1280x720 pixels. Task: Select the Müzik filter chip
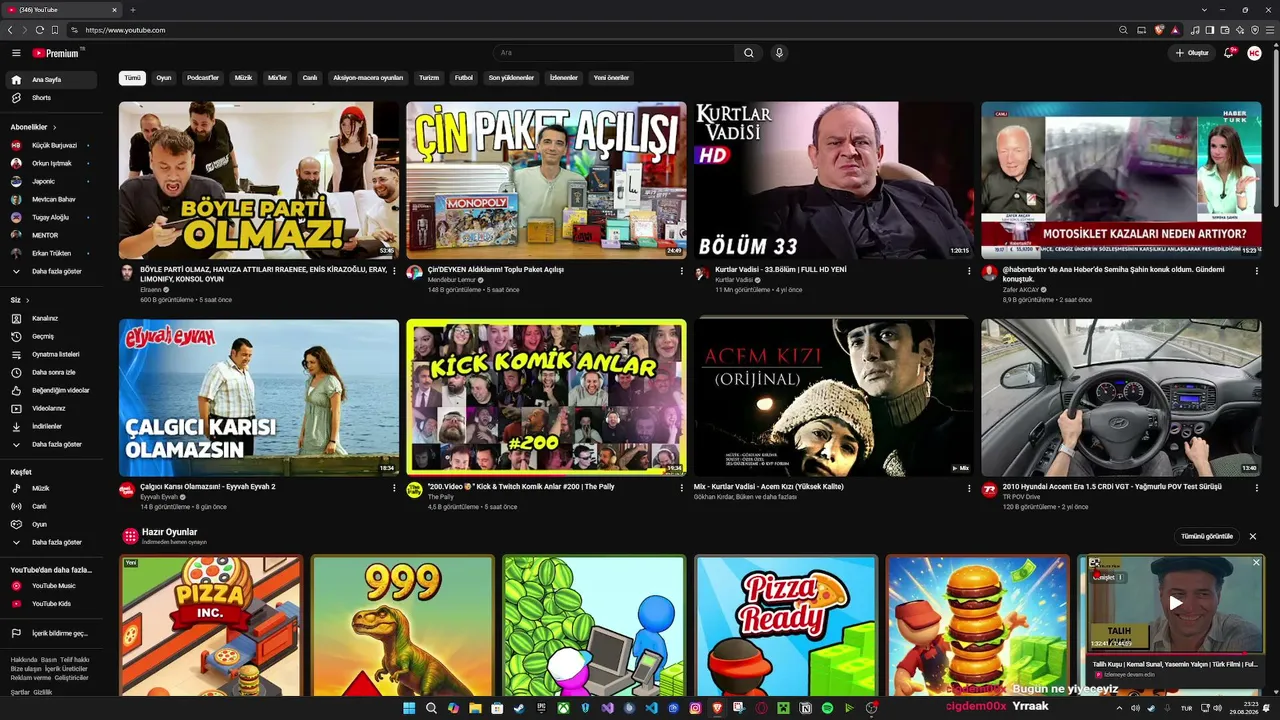[x=243, y=78]
